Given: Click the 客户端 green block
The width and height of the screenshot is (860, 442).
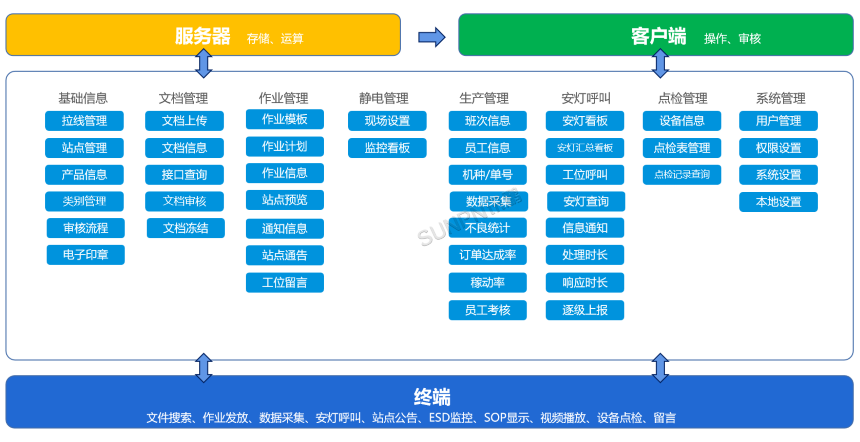Looking at the screenshot, I should tap(656, 35).
